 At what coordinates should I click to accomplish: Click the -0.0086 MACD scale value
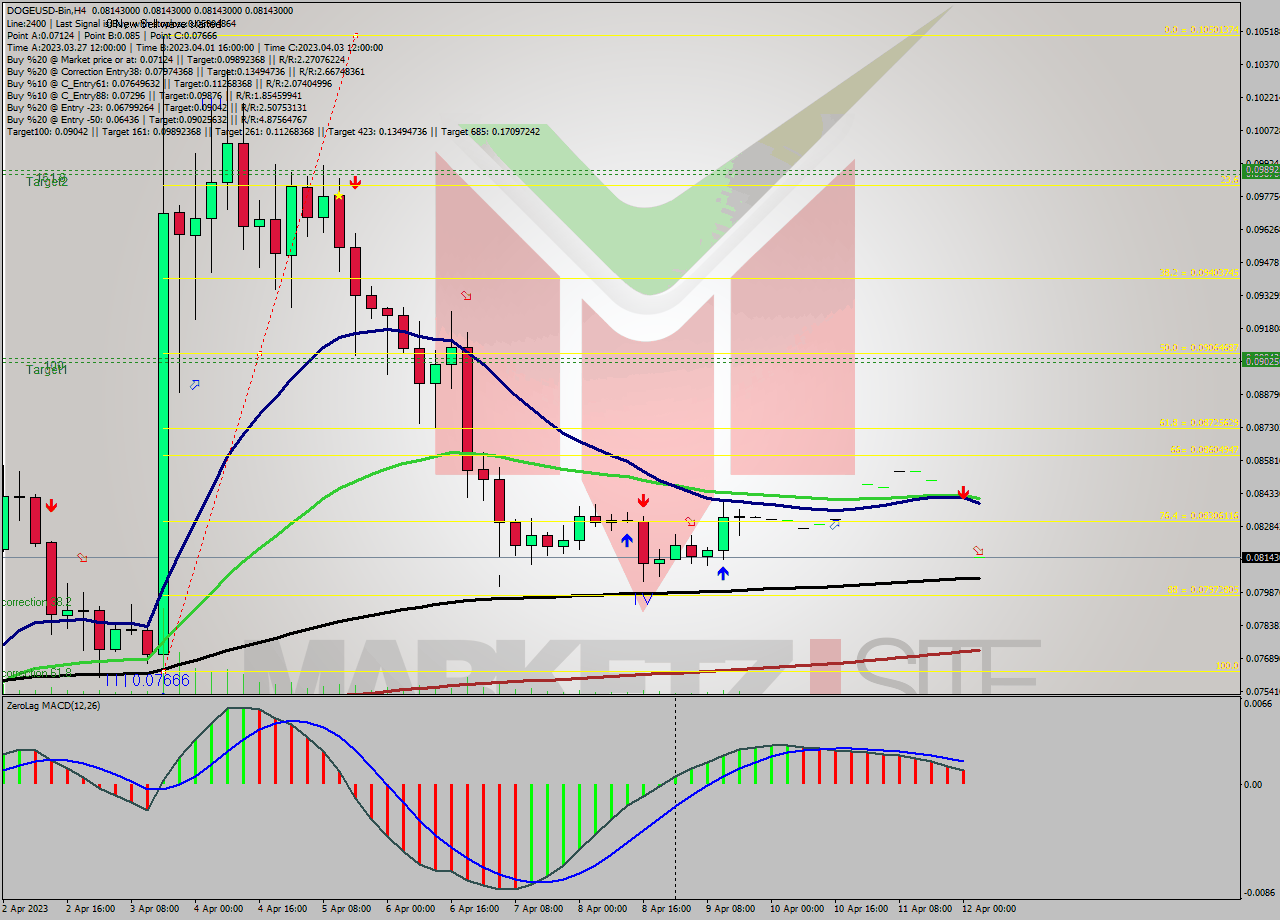click(x=1260, y=892)
